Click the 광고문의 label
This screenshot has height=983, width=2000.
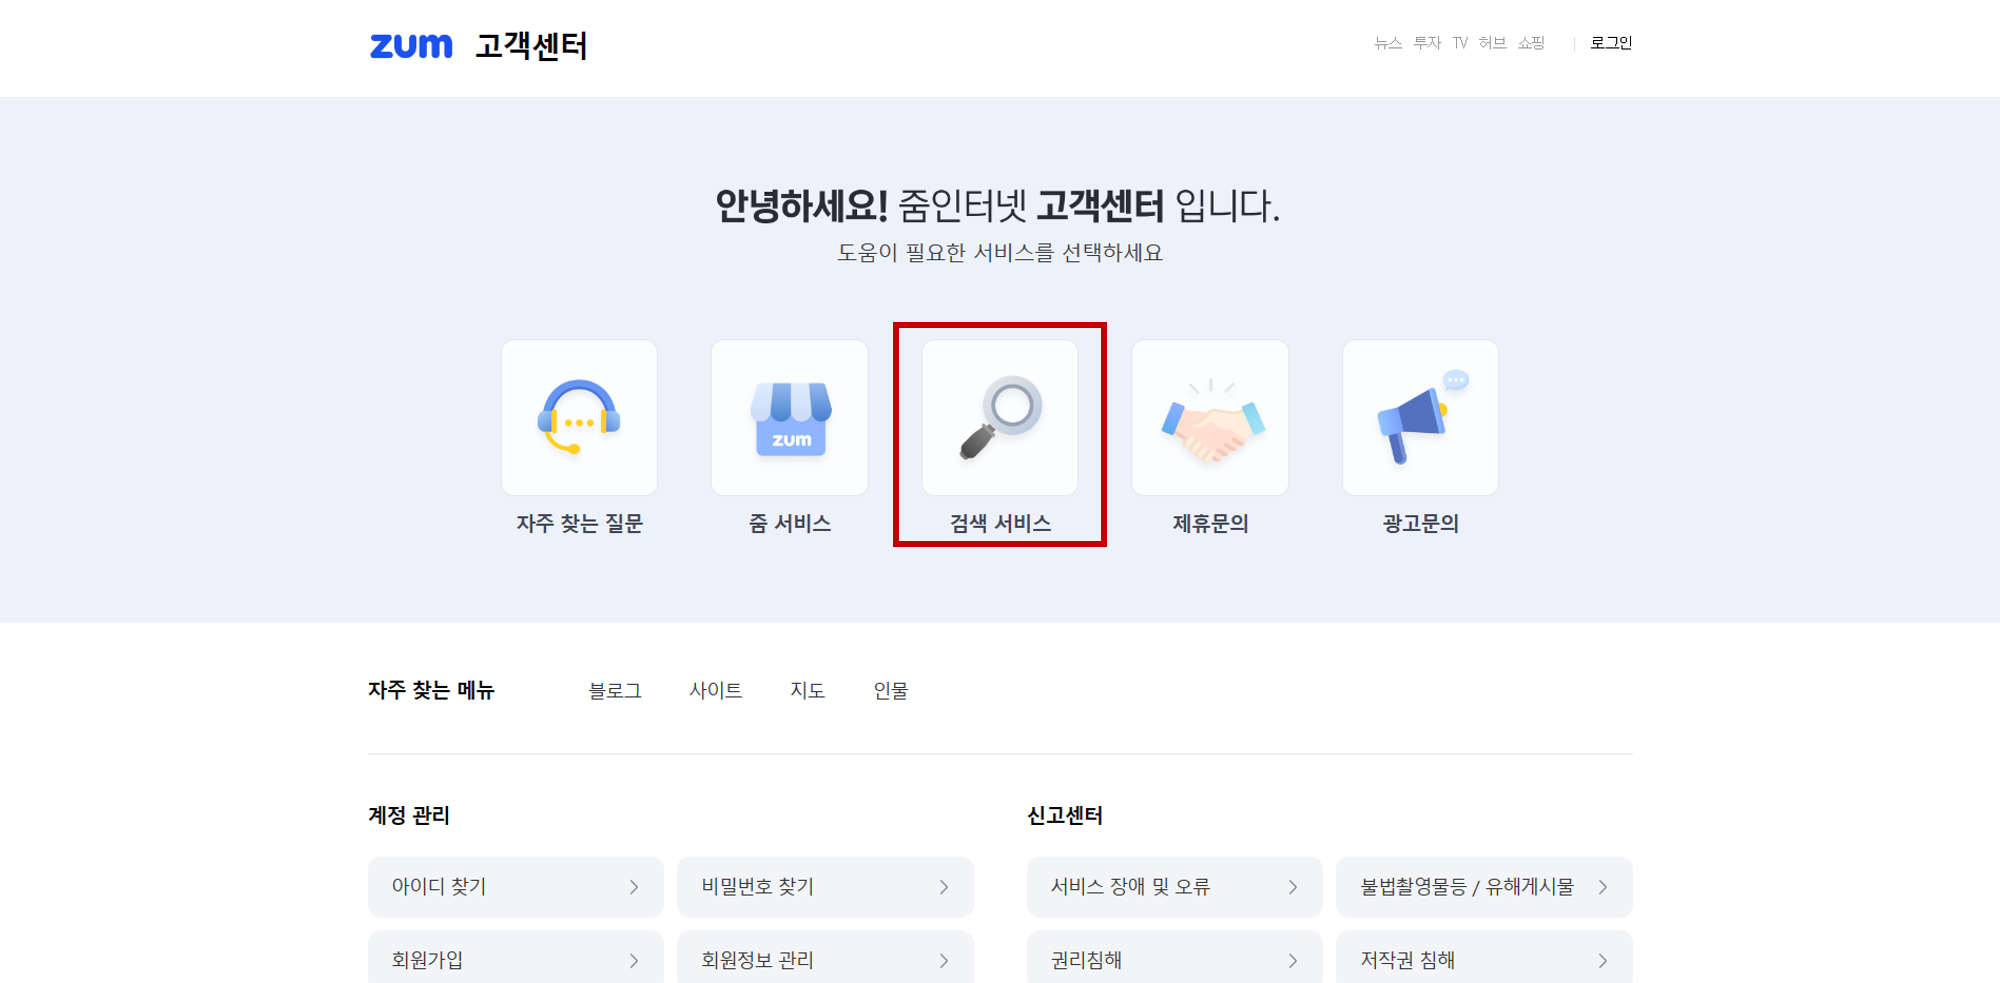[x=1420, y=523]
